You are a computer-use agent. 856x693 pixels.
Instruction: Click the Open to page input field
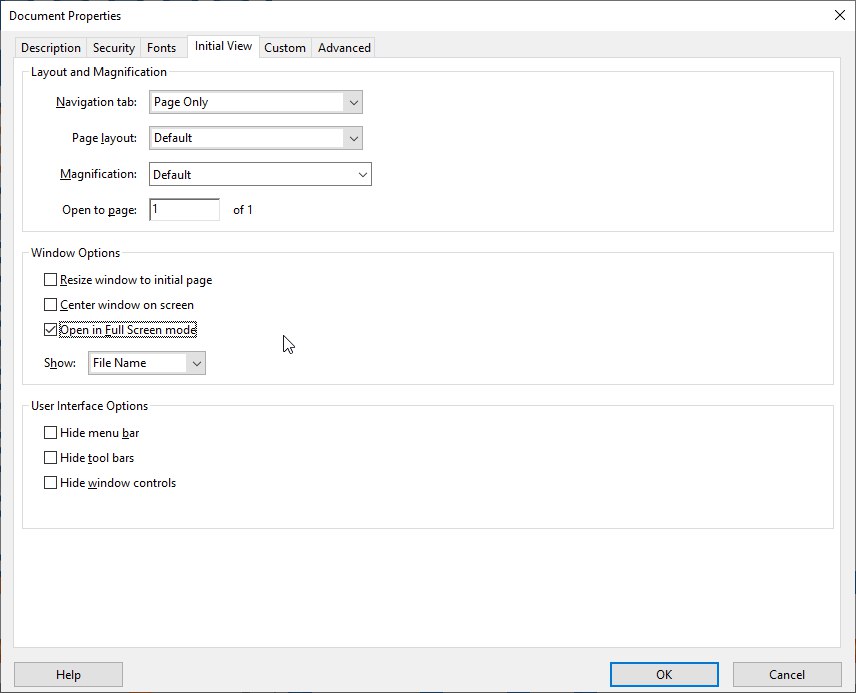(x=185, y=210)
